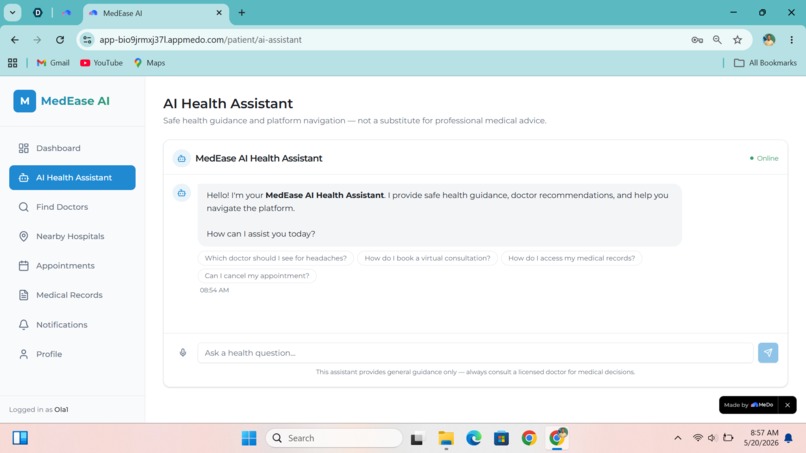
Task: Open the widgets panel icon on taskbar
Action: [20, 438]
